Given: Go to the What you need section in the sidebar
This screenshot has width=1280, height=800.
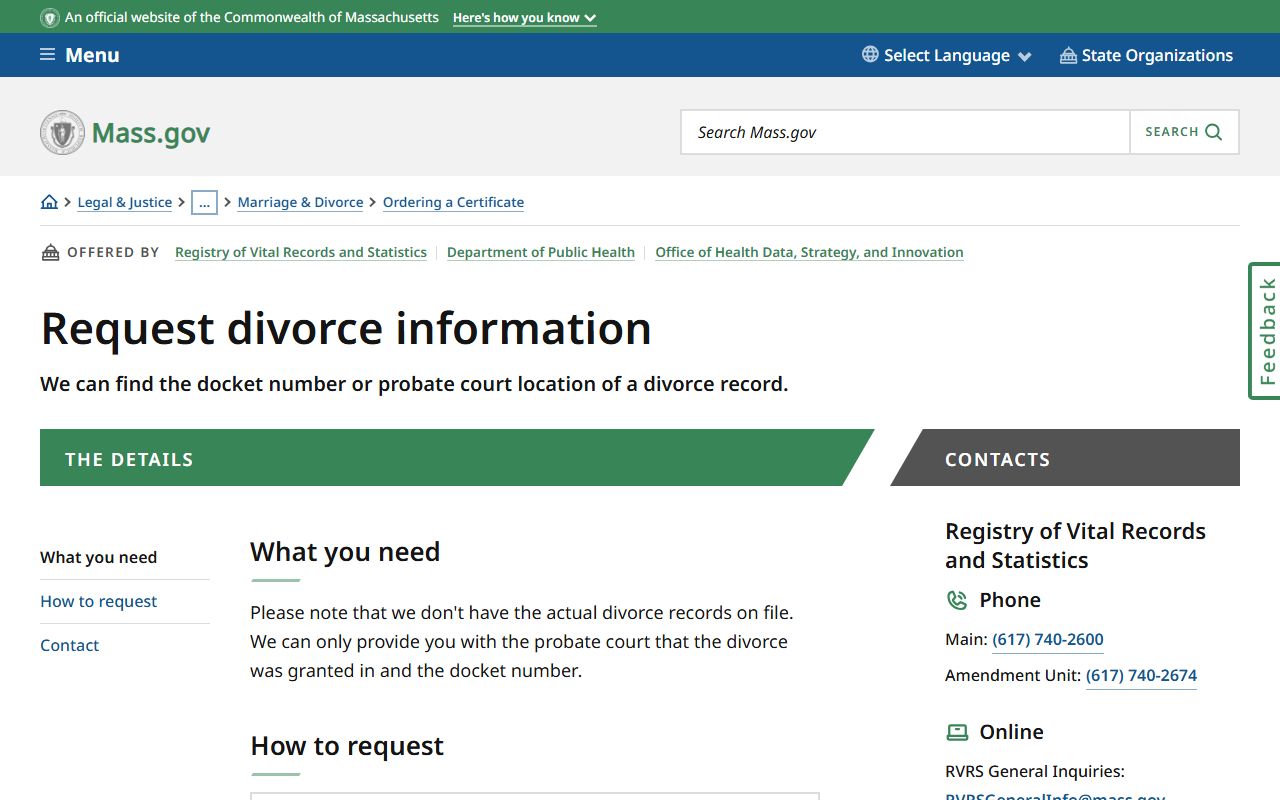Looking at the screenshot, I should coord(98,557).
